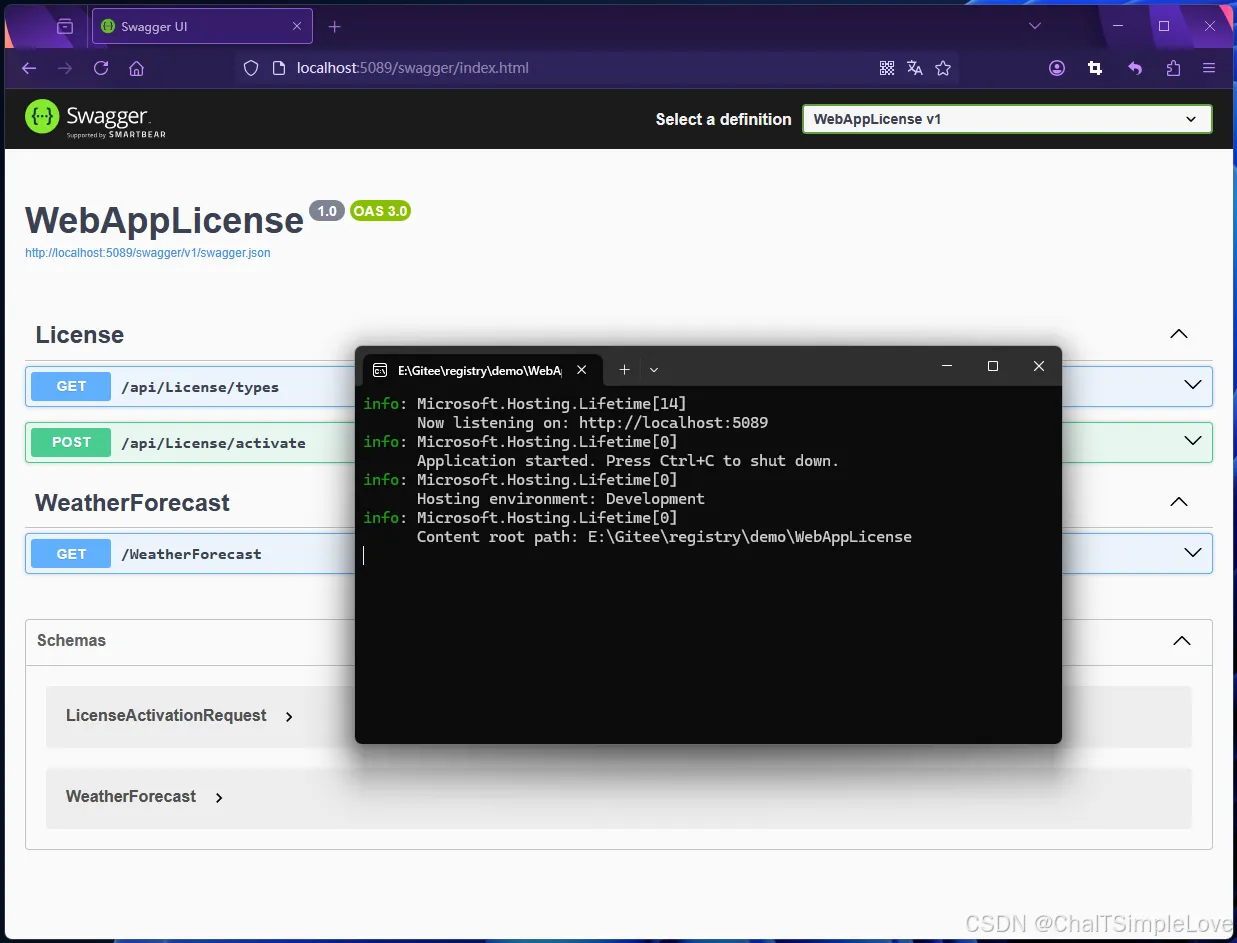1237x943 pixels.
Task: Click chevron on /WeatherForecast row
Action: 1192,553
